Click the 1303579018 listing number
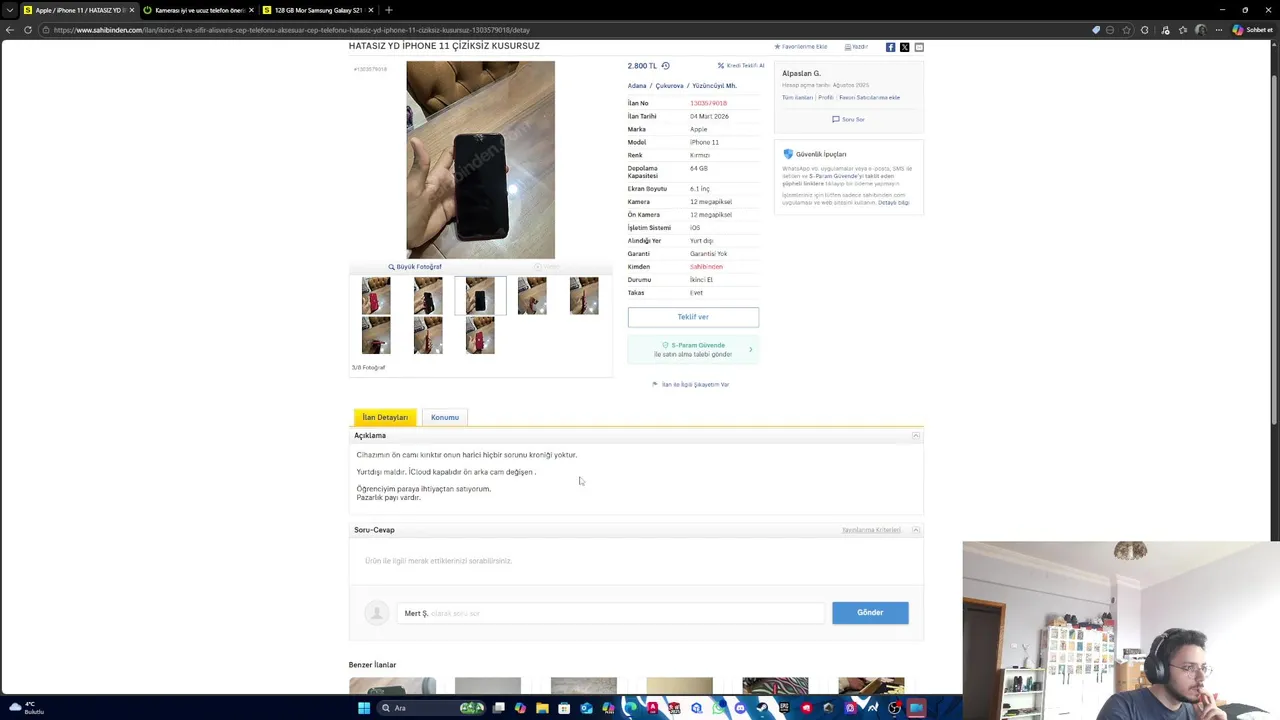 pos(708,103)
